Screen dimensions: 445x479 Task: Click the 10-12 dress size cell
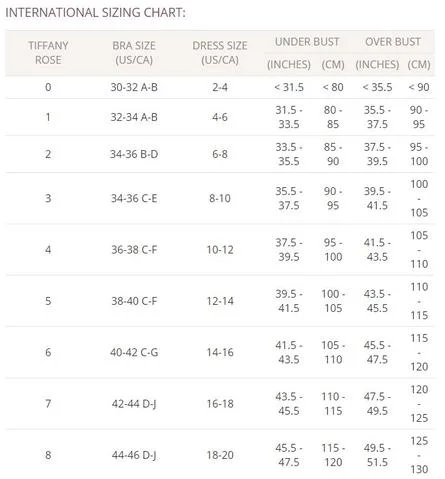(220, 249)
